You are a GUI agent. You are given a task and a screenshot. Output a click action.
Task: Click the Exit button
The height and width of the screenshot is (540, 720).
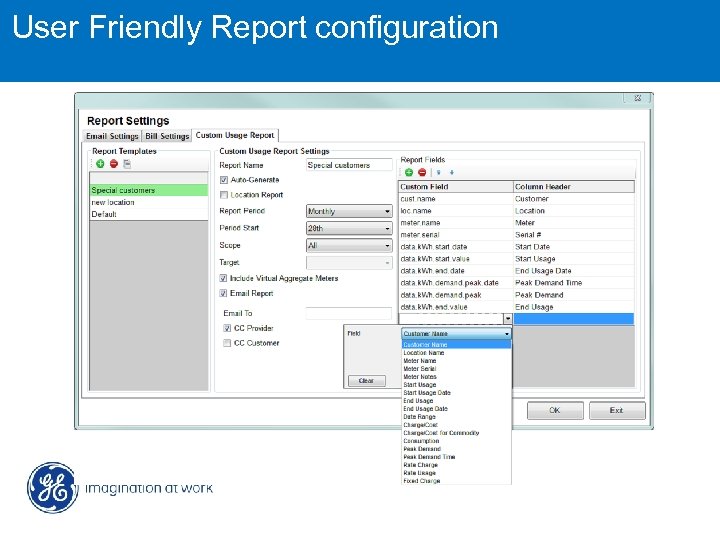pos(617,411)
